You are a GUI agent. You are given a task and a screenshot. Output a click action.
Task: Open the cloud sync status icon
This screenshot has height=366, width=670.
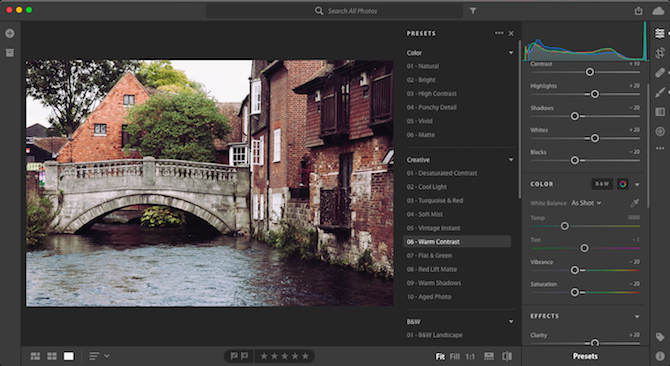[658, 11]
